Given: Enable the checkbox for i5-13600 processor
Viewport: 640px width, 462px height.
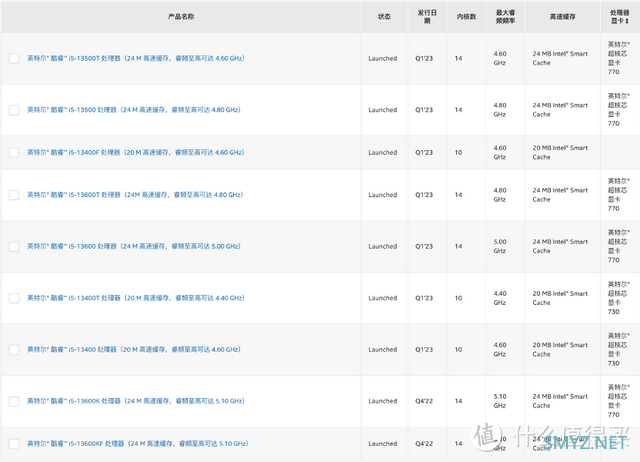Looking at the screenshot, I should click(14, 247).
